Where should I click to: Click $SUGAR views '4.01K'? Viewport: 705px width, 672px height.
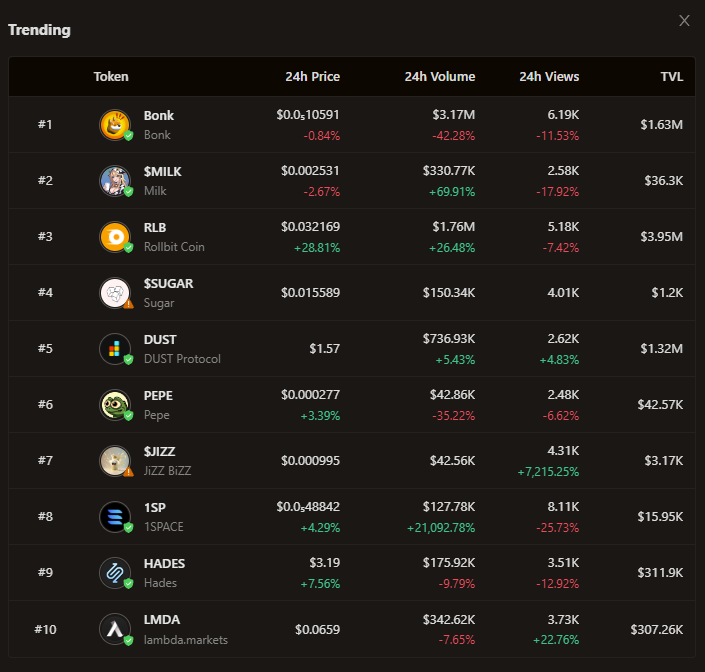pos(563,293)
